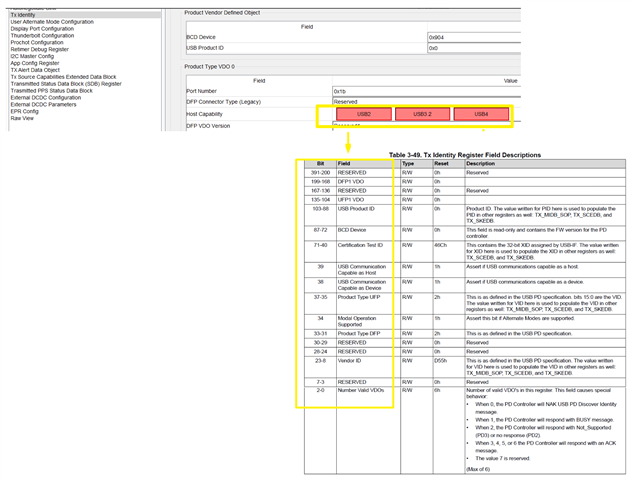Edit the BCD Device value field
The width and height of the screenshot is (633, 480).
click(474, 37)
